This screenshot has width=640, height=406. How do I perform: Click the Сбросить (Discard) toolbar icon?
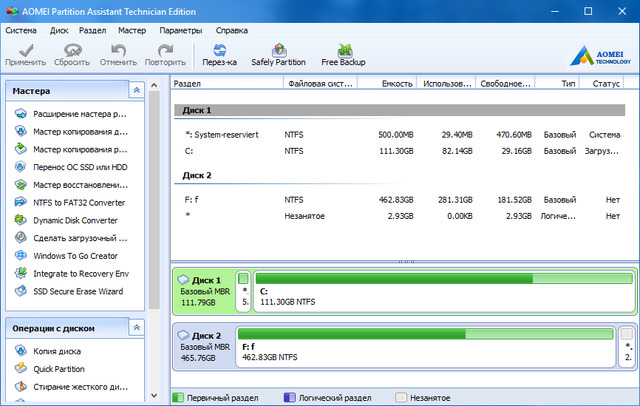[x=71, y=53]
